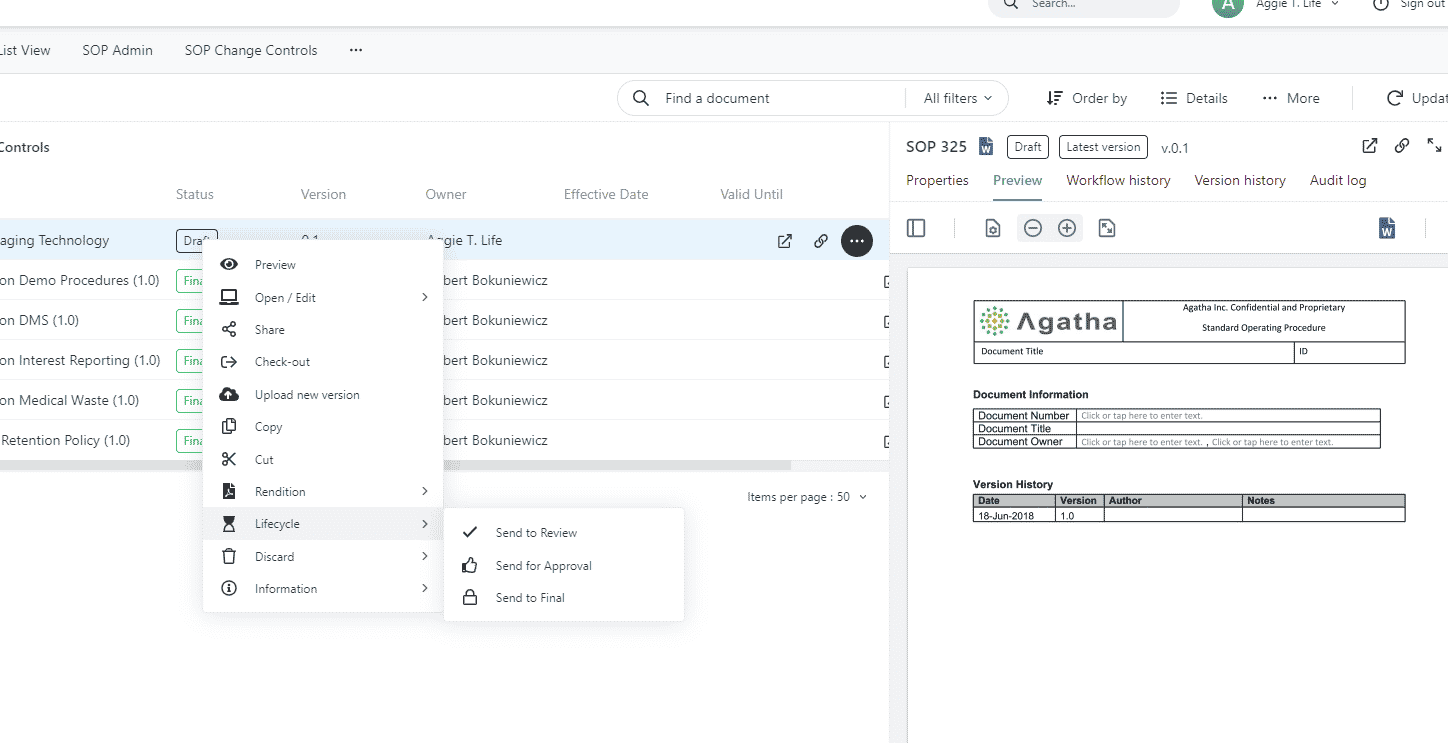Viewport: 1448px width, 743px height.
Task: Click the Order by button
Action: point(1086,98)
